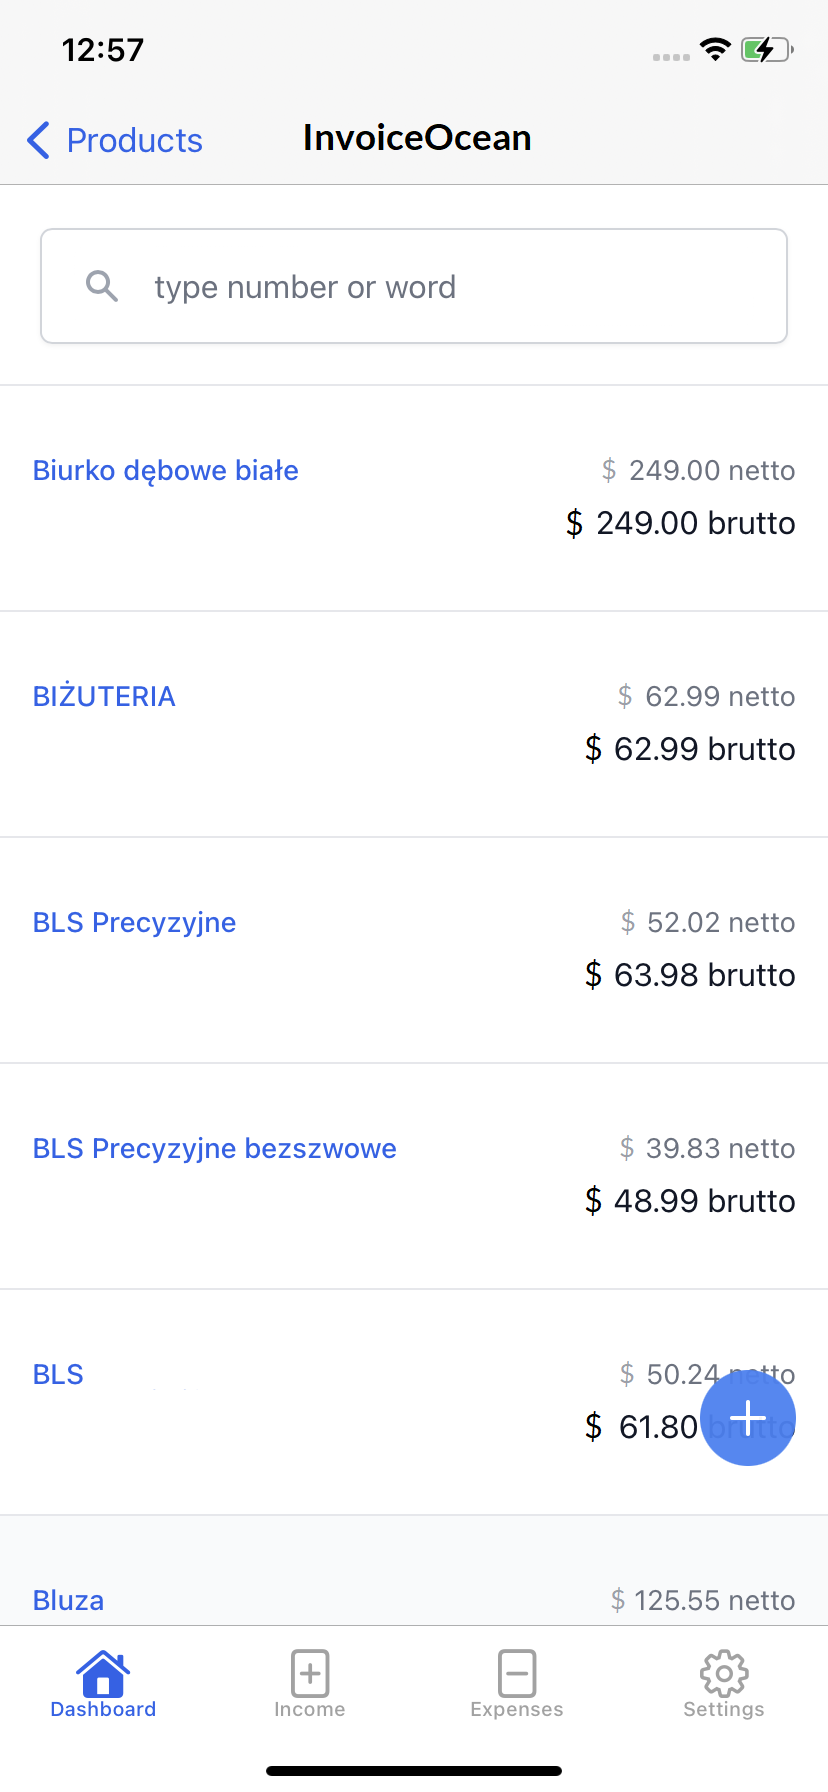The image size is (828, 1792).
Task: Tap the back chevron icon
Action: (x=38, y=140)
